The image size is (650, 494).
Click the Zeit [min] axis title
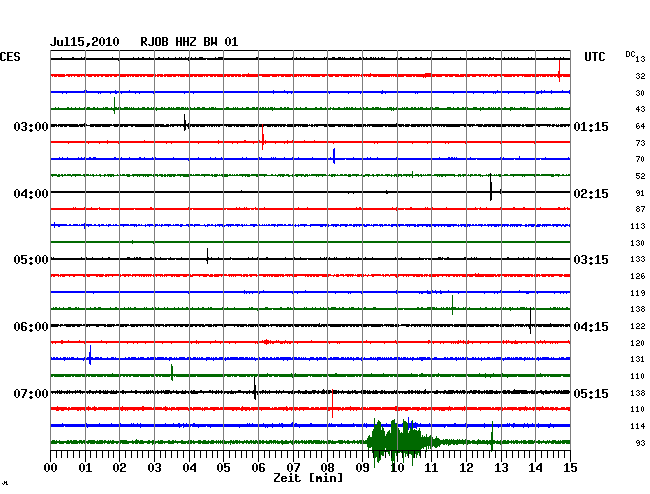308,478
